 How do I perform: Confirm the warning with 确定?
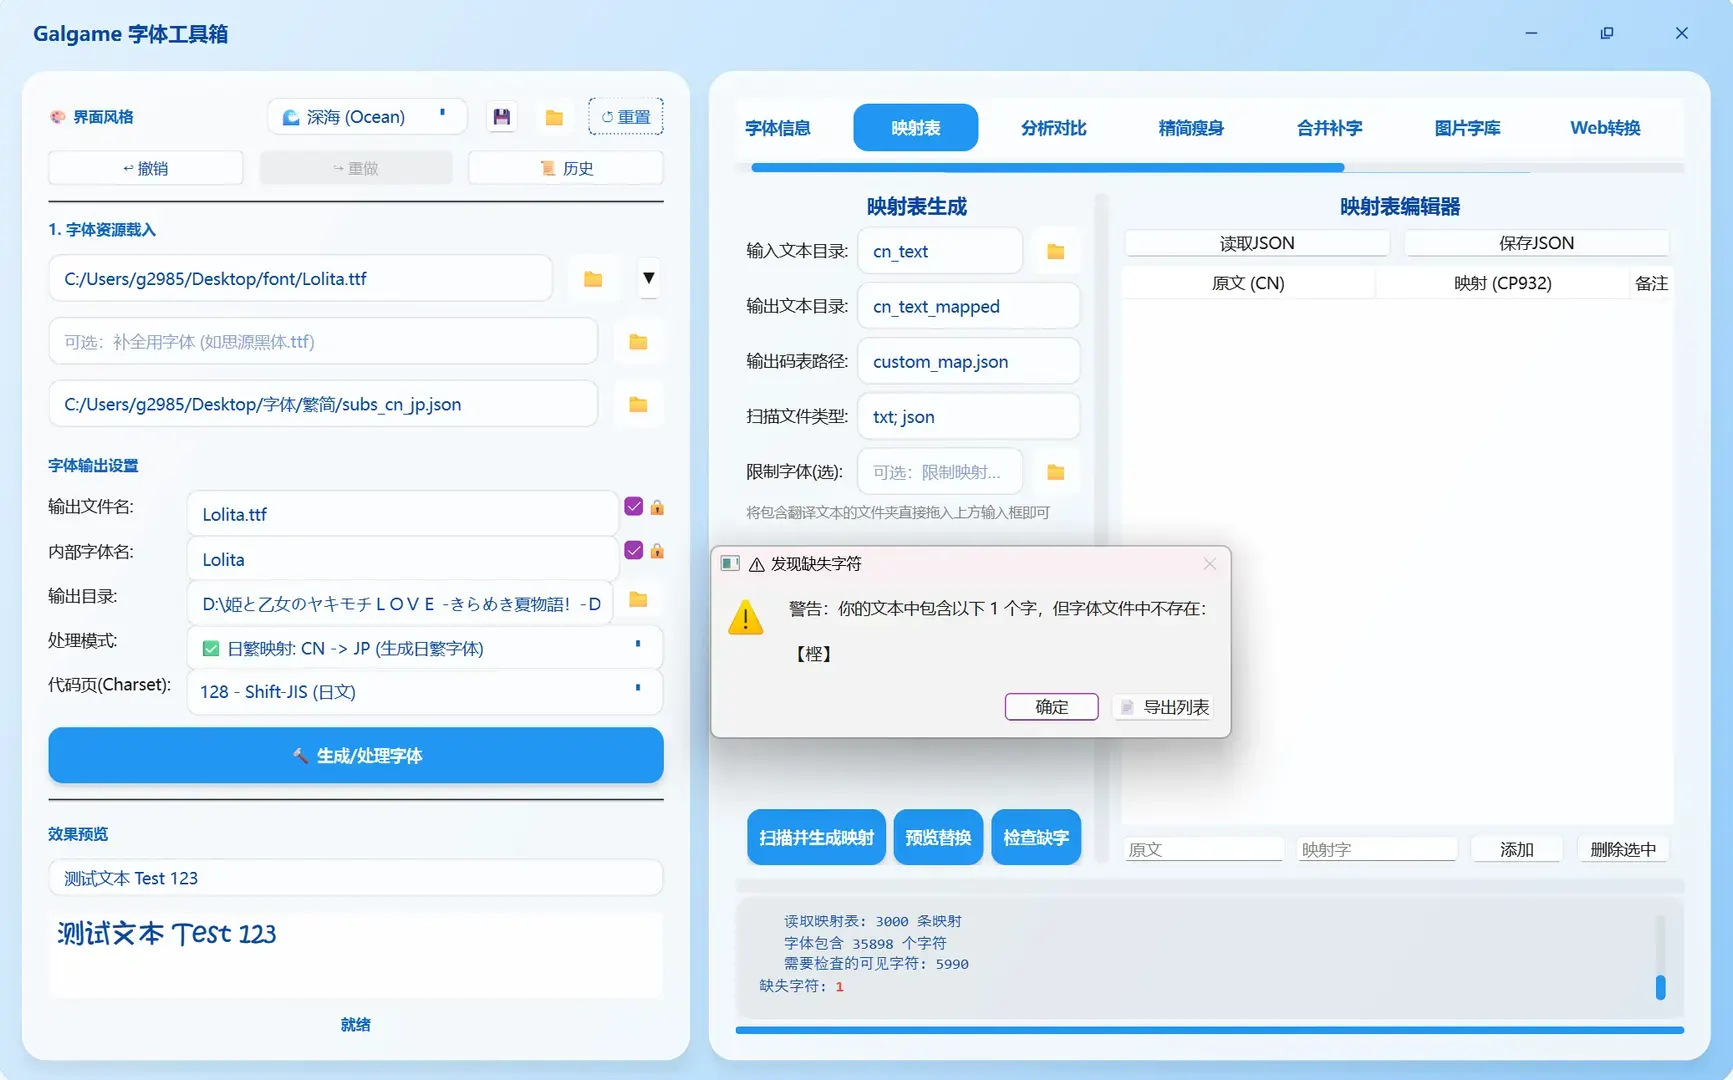click(x=1052, y=707)
